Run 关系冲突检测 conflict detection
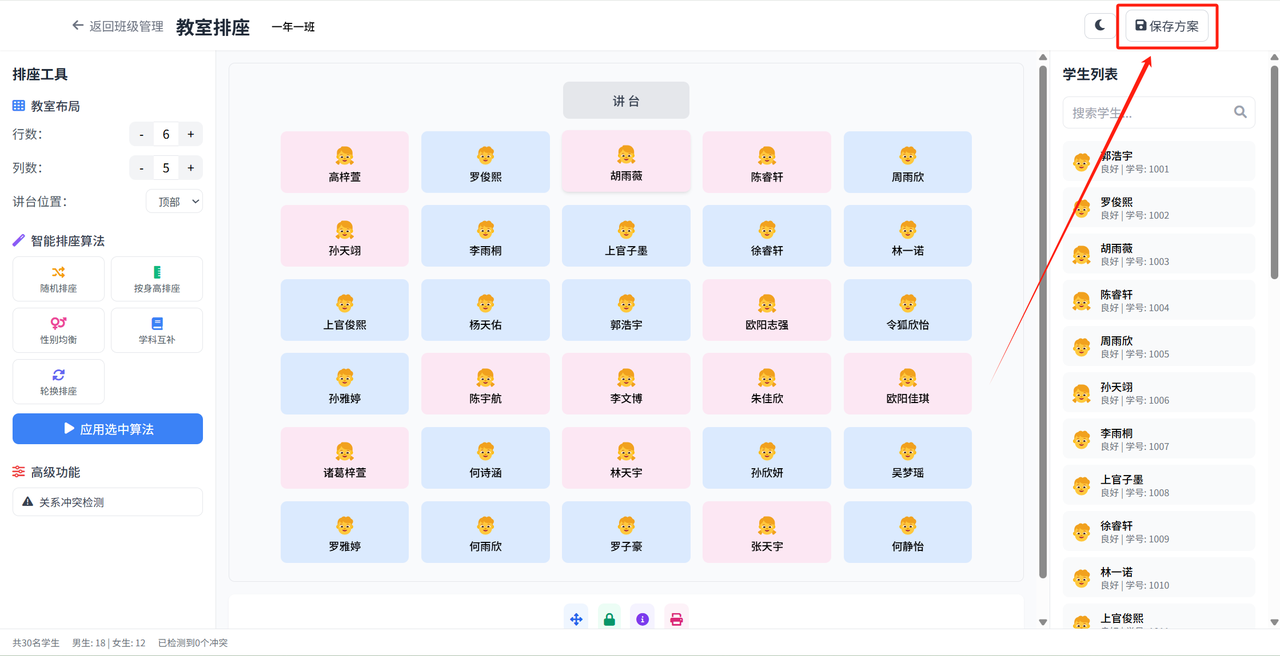Screen dimensions: 1280x656 107,501
